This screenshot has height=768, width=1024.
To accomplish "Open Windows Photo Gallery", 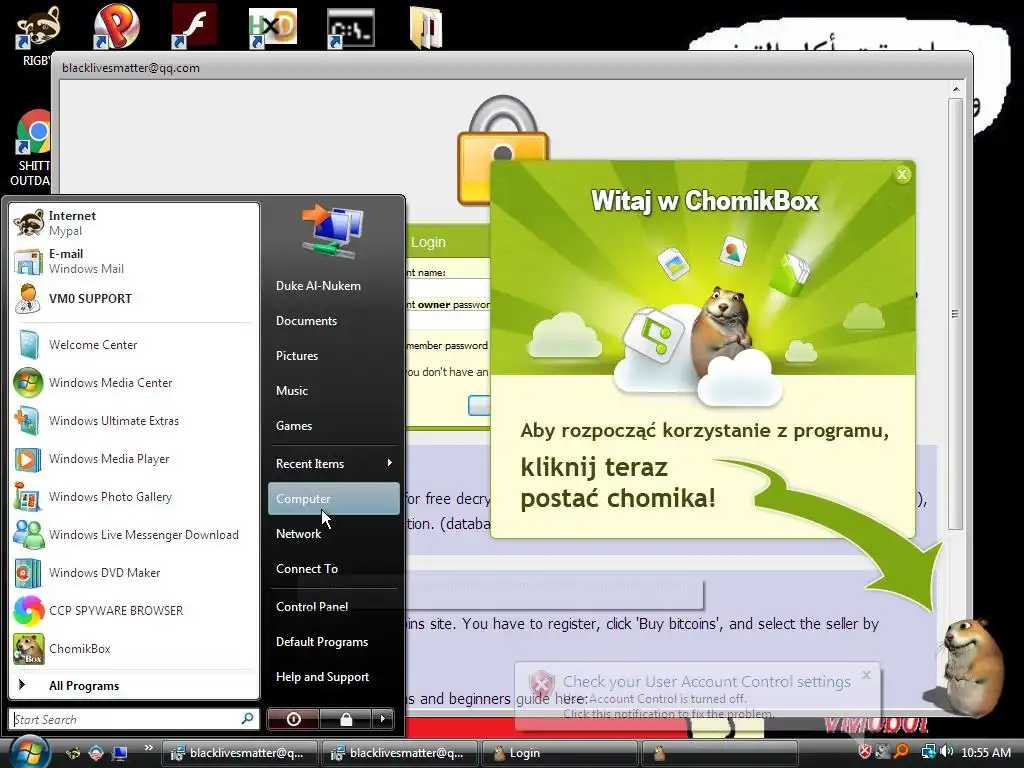I will [134, 496].
